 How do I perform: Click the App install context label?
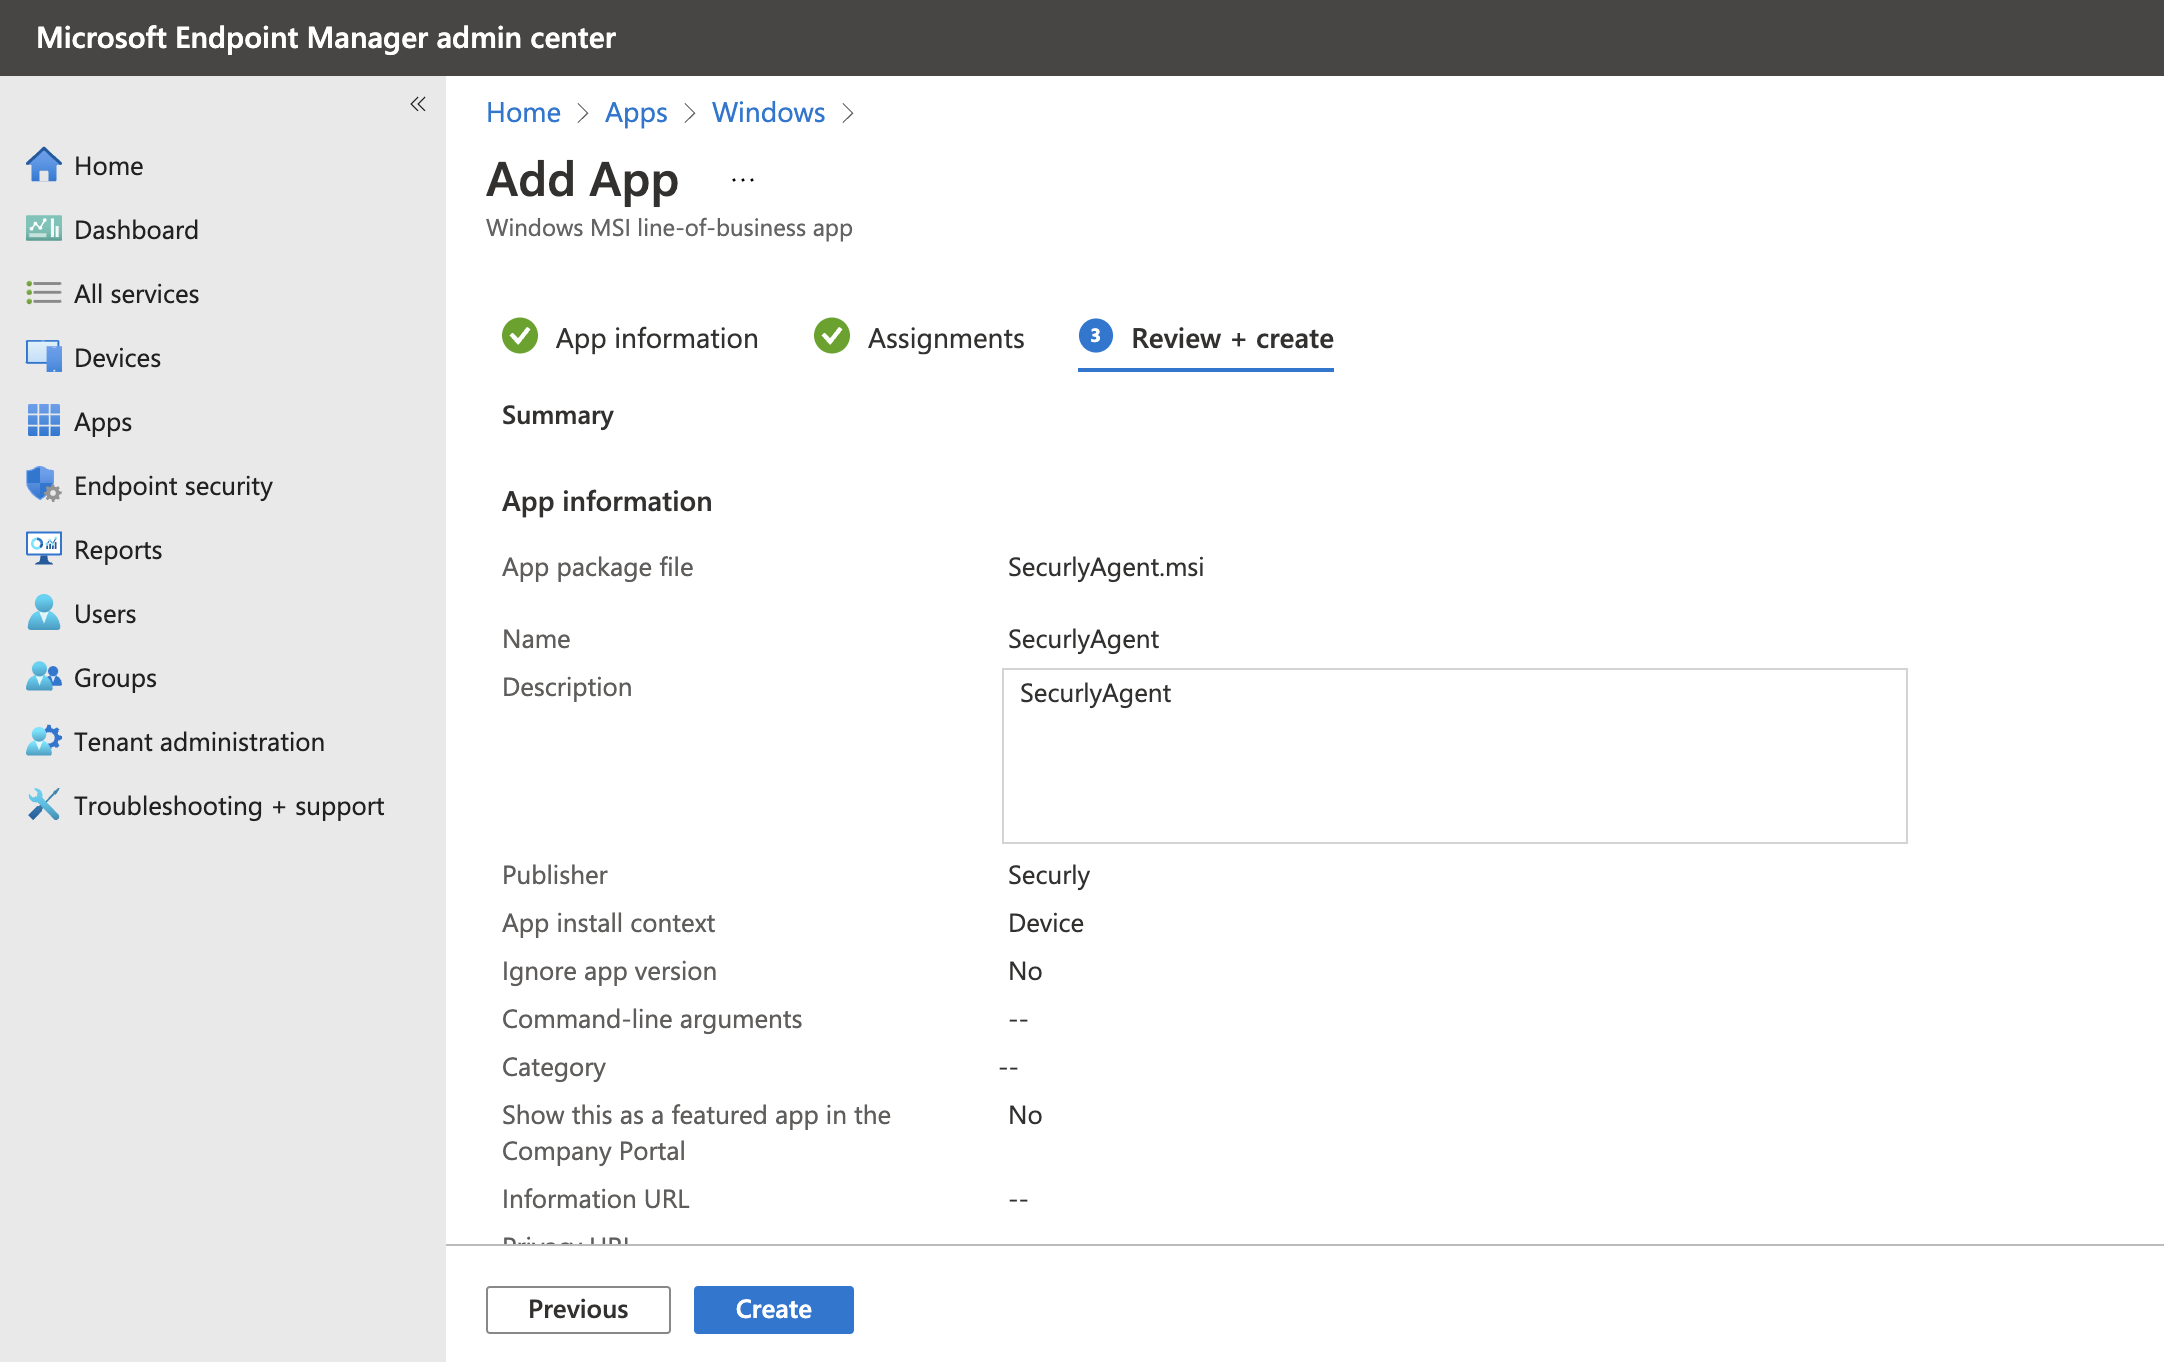pos(608,923)
